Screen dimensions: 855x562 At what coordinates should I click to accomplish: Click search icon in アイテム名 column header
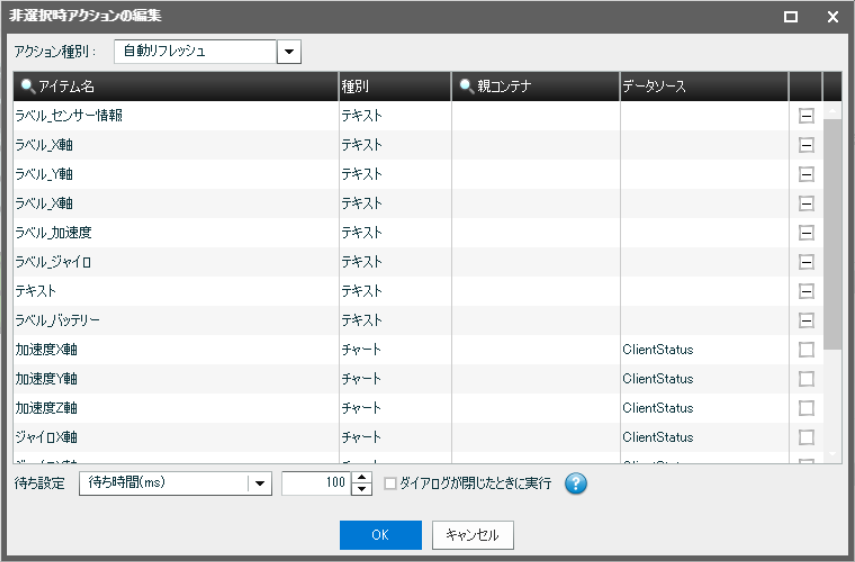click(x=27, y=87)
